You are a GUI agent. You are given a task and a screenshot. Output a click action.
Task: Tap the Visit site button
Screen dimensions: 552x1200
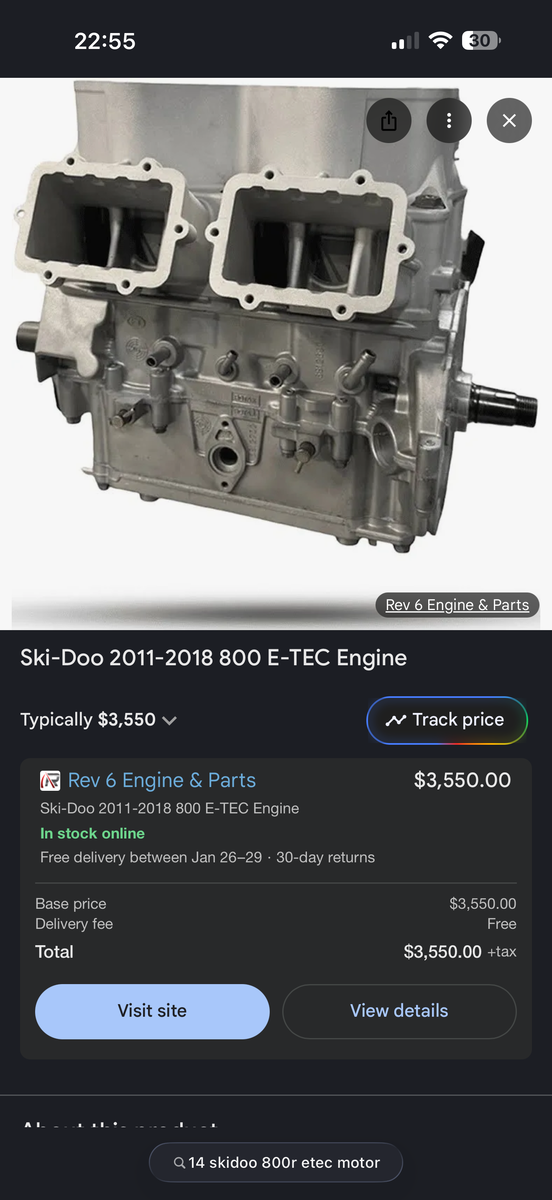[152, 1011]
